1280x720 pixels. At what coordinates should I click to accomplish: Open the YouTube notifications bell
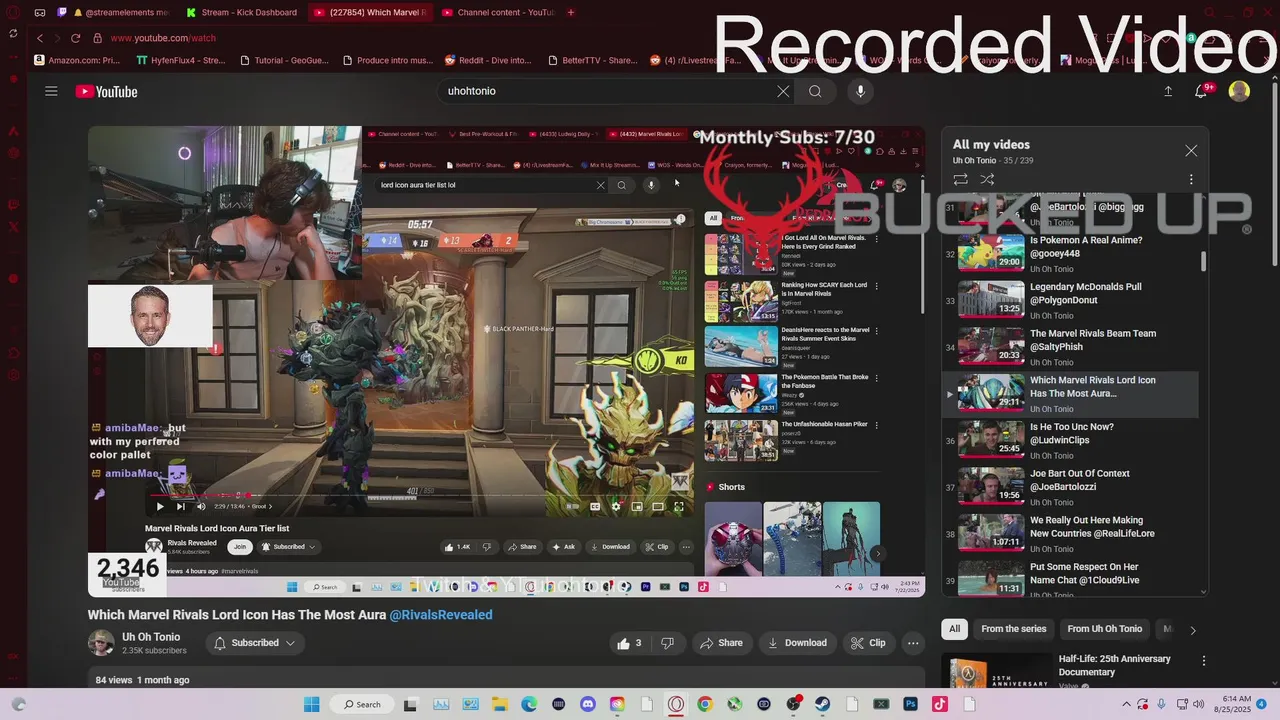pos(1201,91)
